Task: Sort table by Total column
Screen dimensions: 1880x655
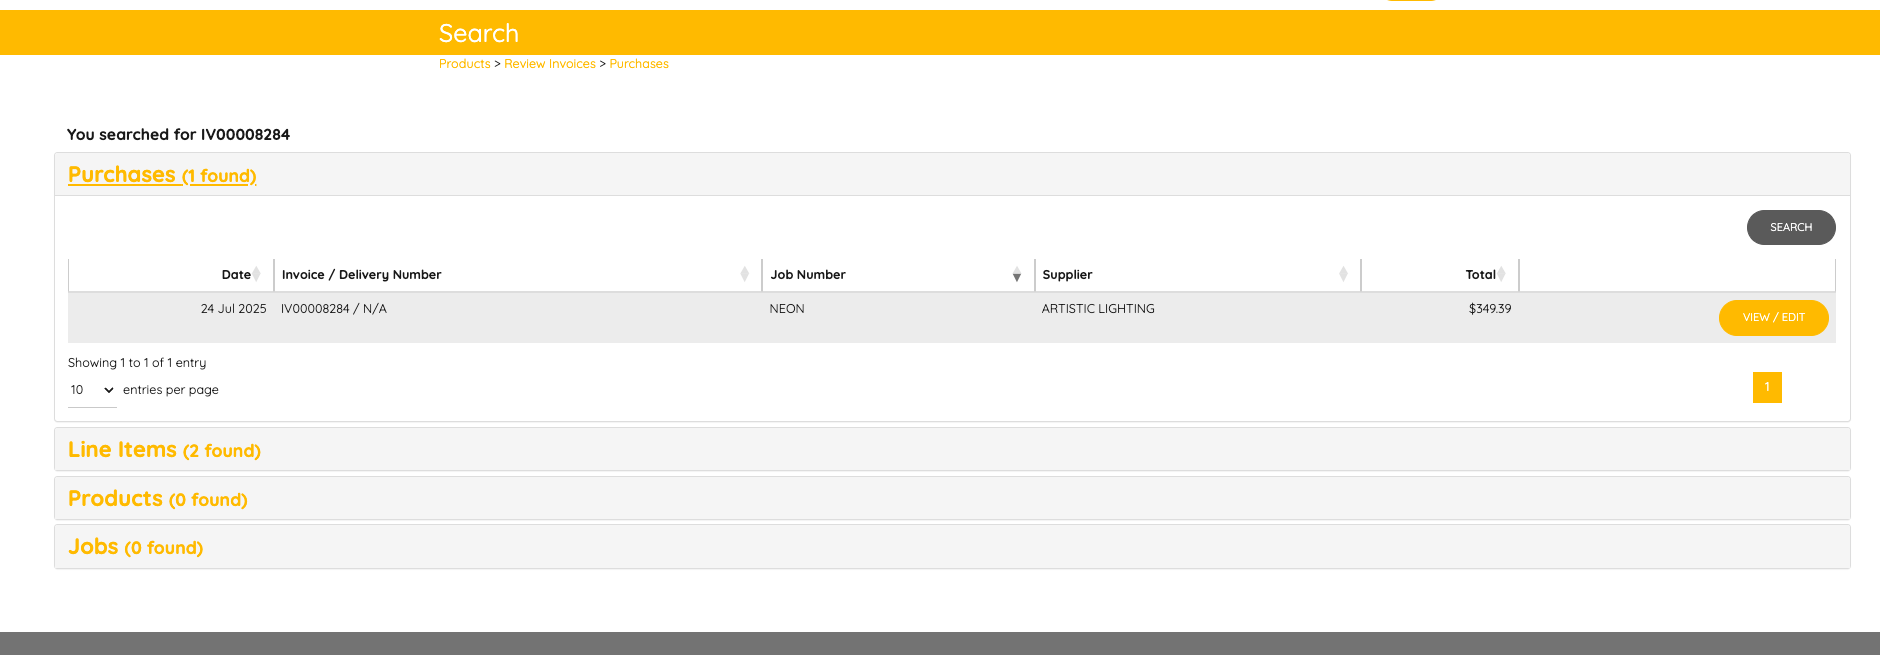Action: 1440,275
